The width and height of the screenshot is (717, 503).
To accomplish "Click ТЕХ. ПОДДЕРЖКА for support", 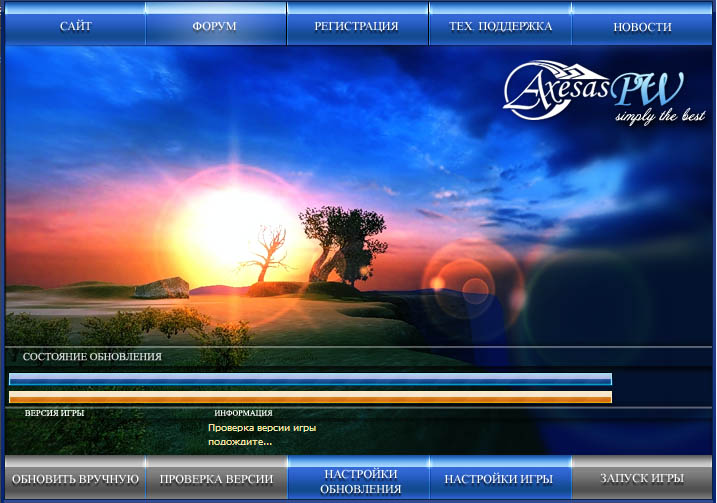I will coord(500,26).
